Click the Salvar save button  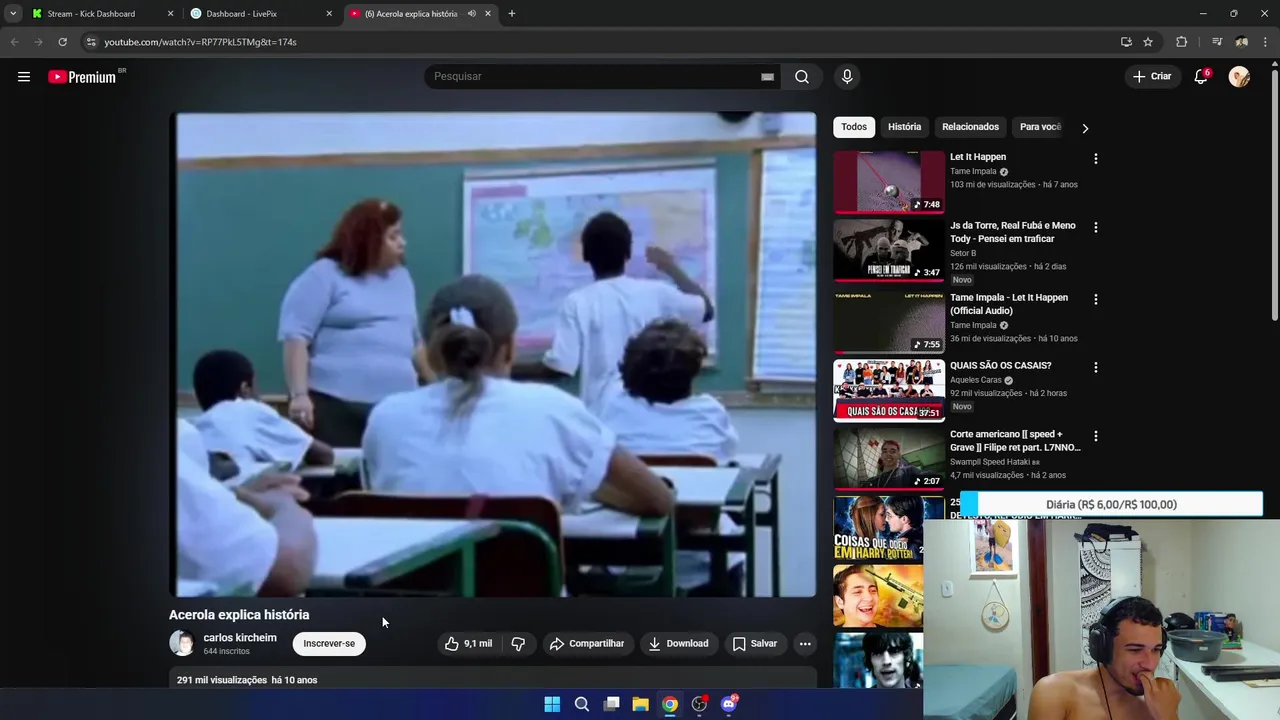(754, 644)
